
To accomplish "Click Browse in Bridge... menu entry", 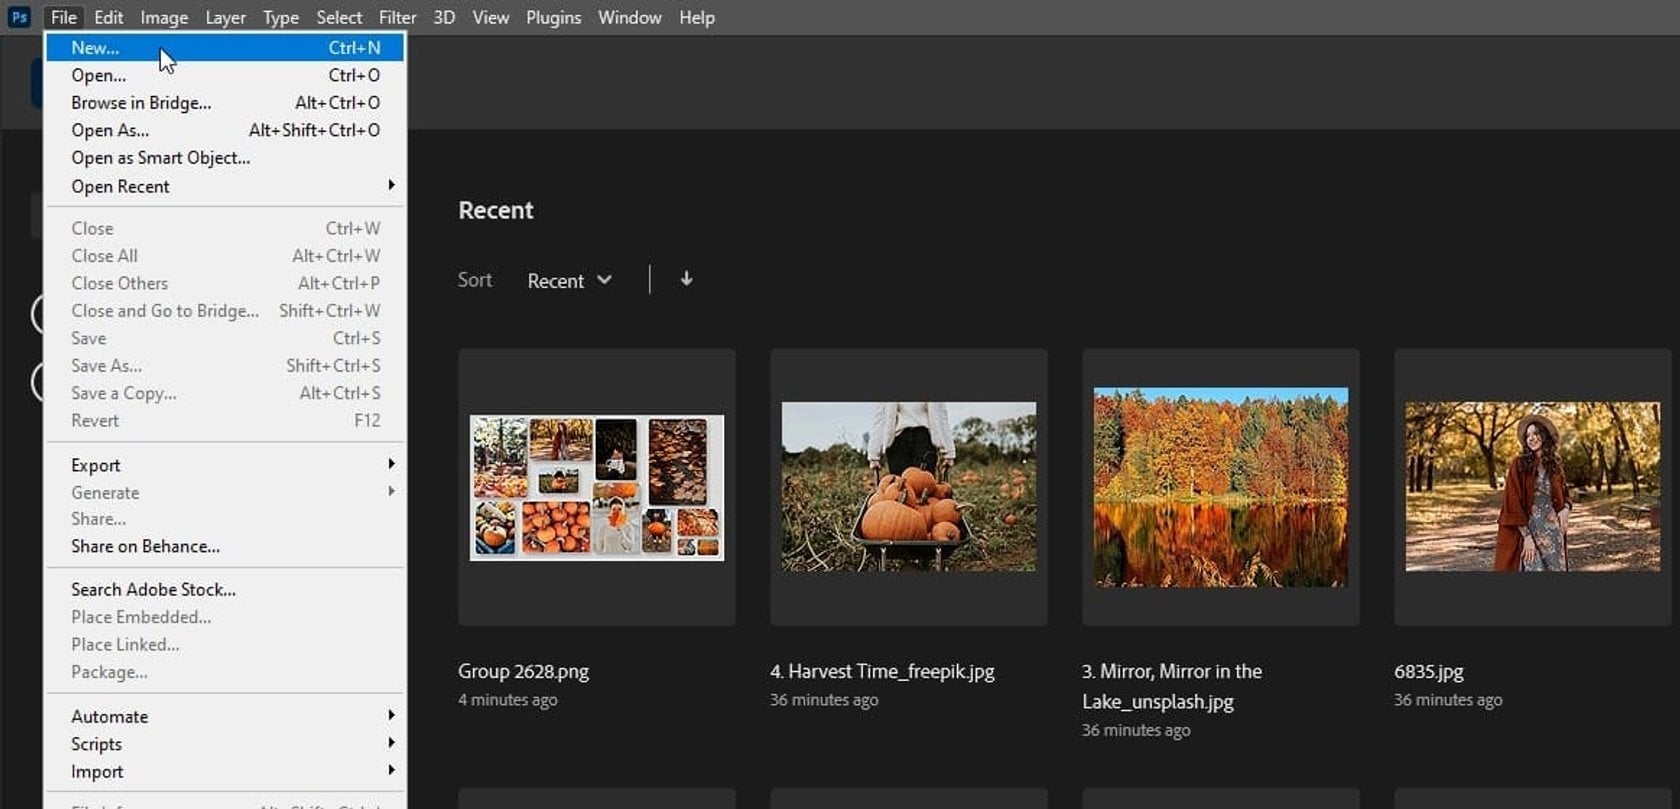I will 141,103.
